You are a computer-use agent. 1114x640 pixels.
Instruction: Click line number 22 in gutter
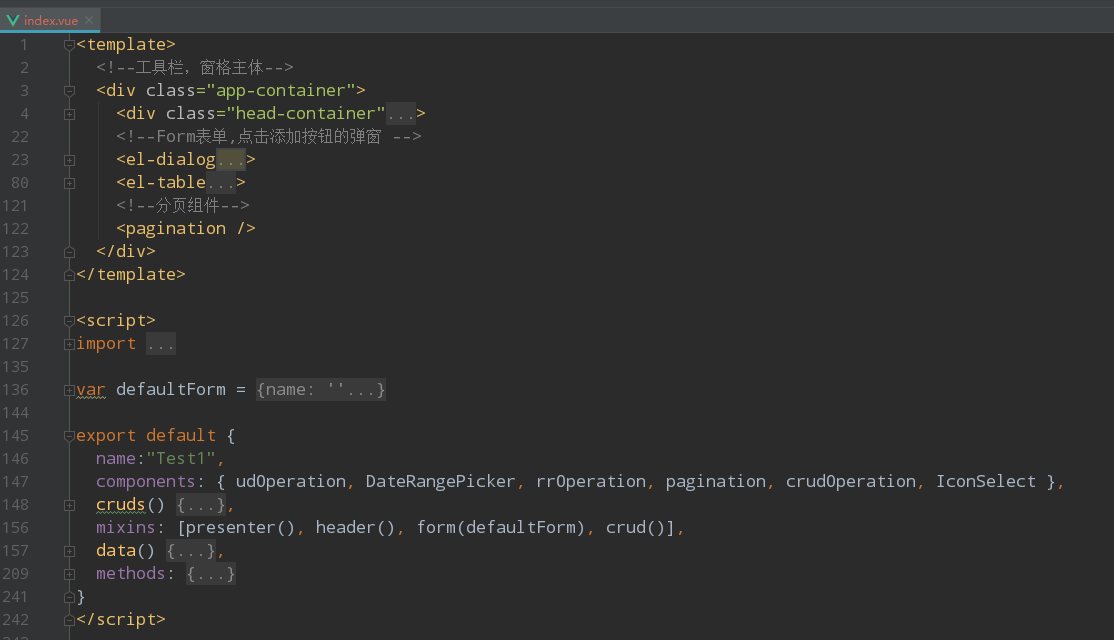click(20, 136)
